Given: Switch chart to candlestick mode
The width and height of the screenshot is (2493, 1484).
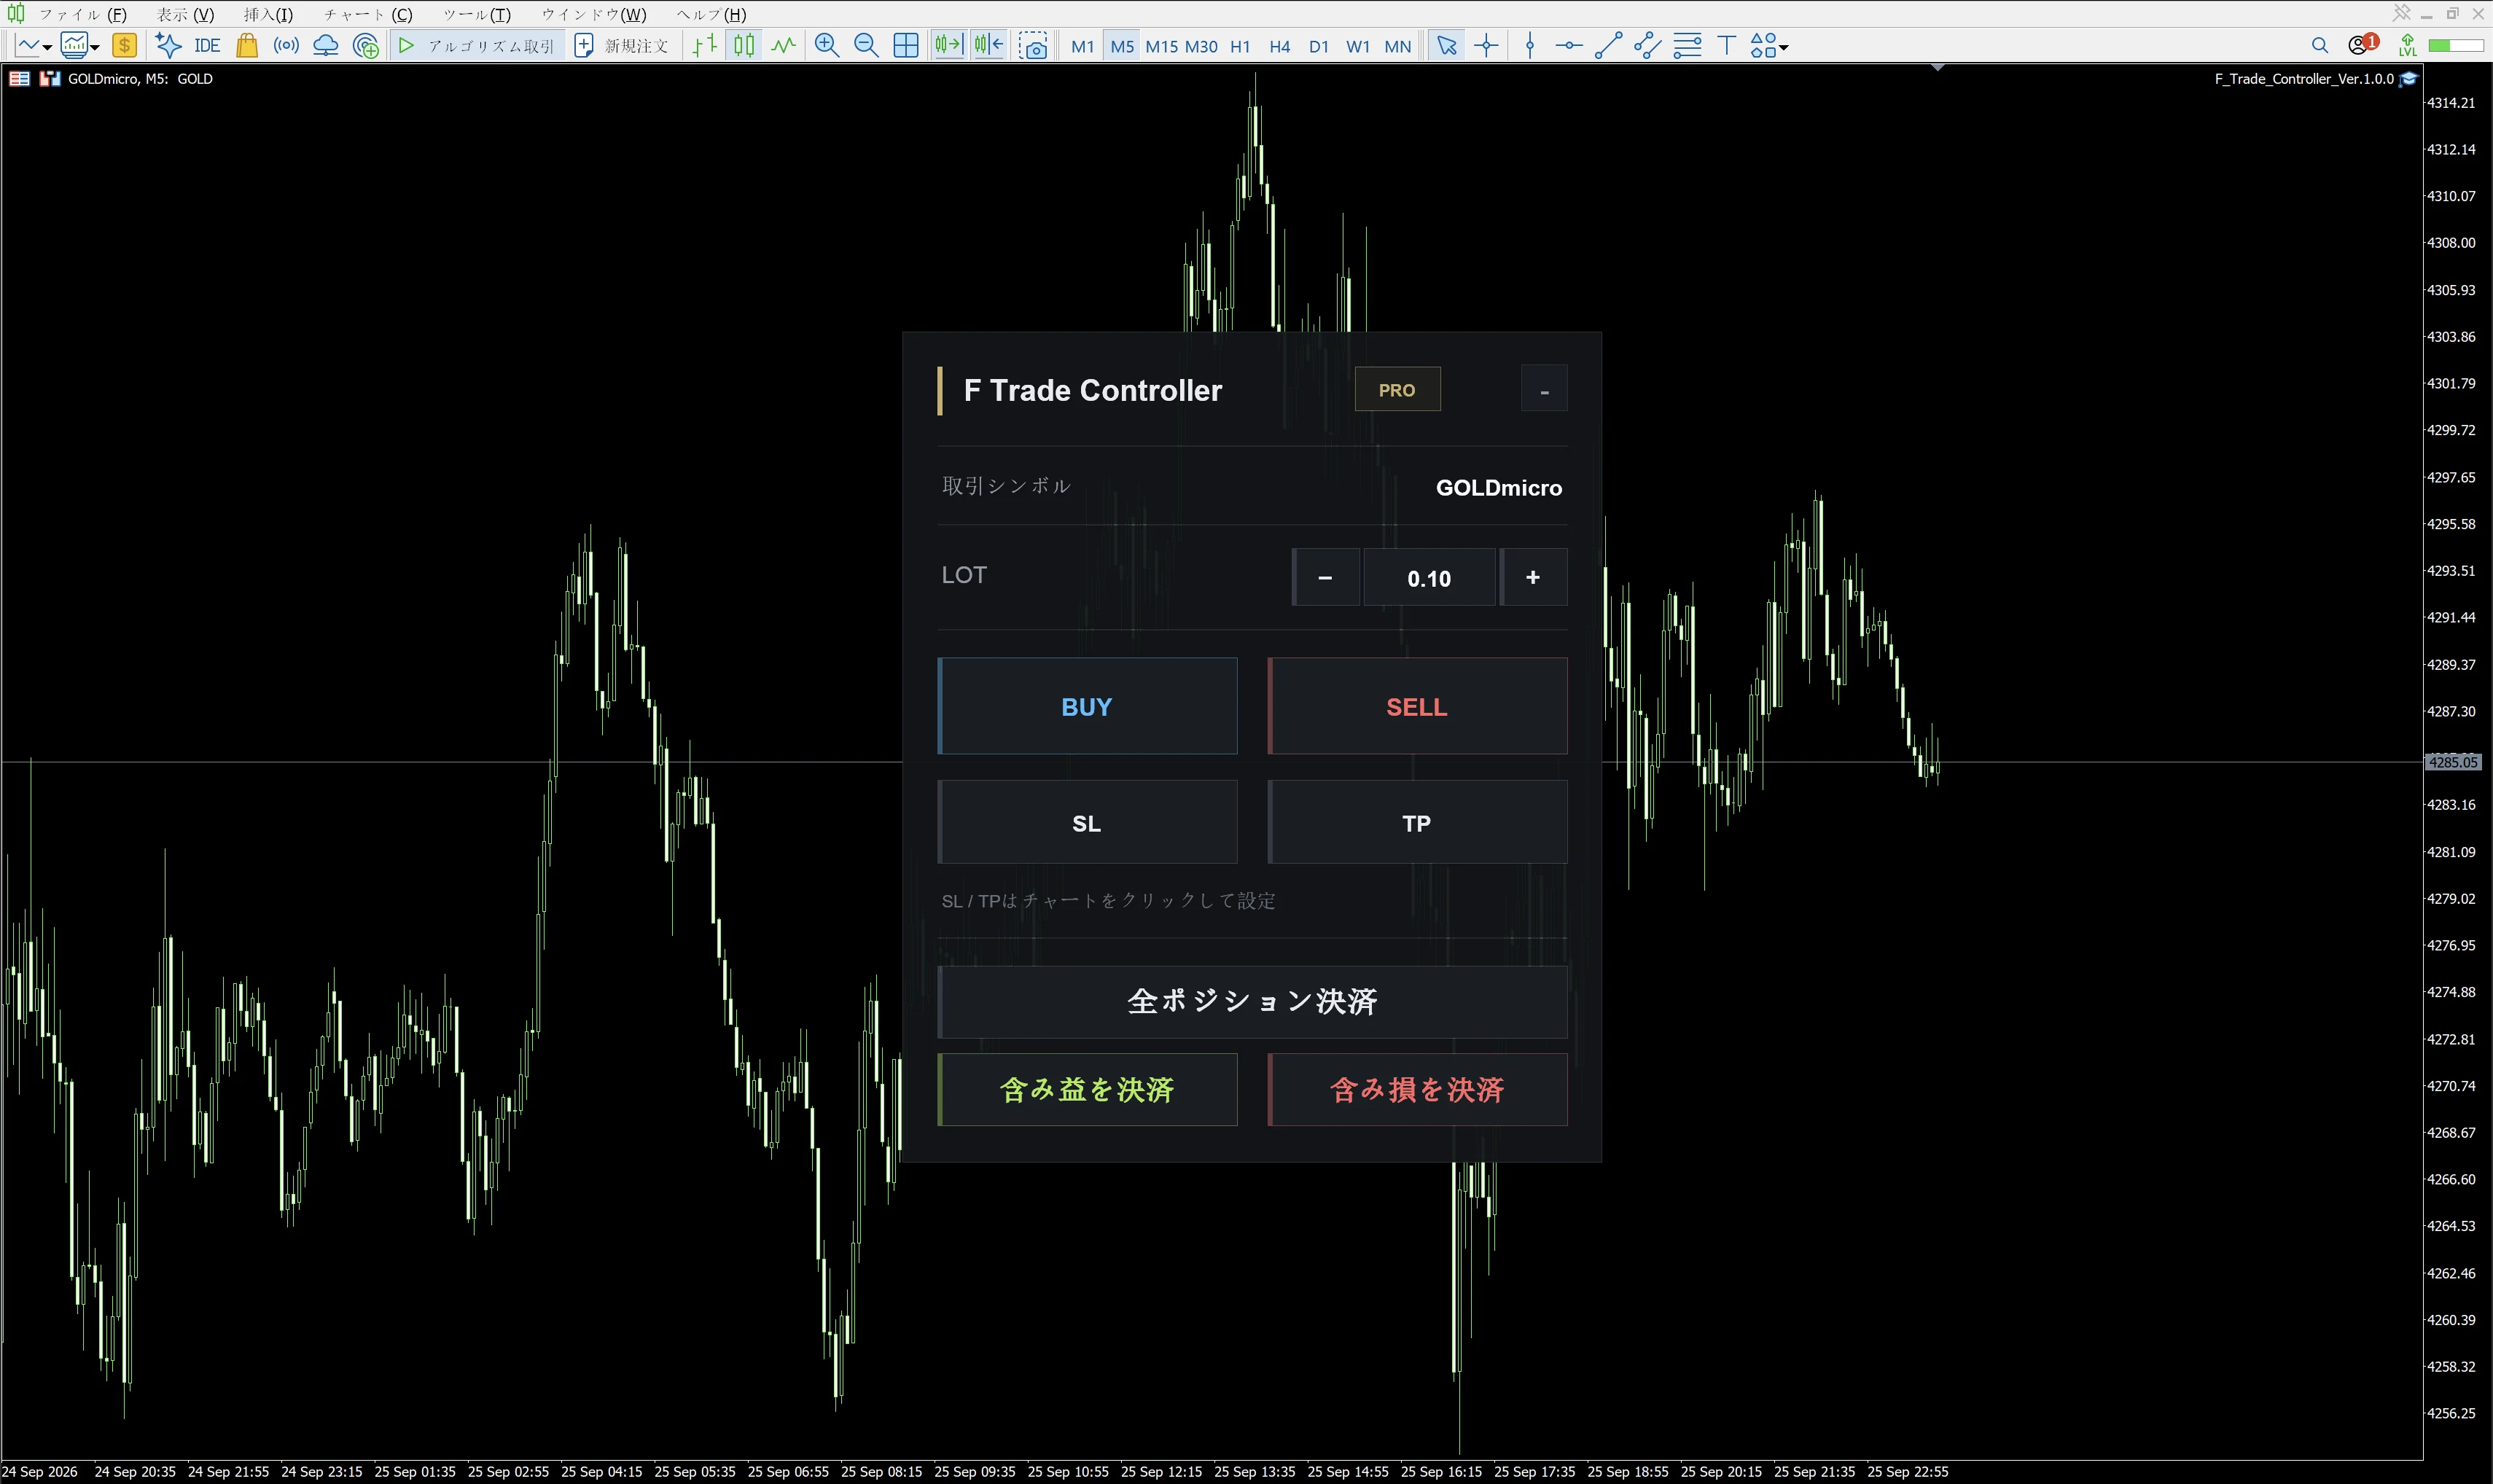Looking at the screenshot, I should point(744,45).
